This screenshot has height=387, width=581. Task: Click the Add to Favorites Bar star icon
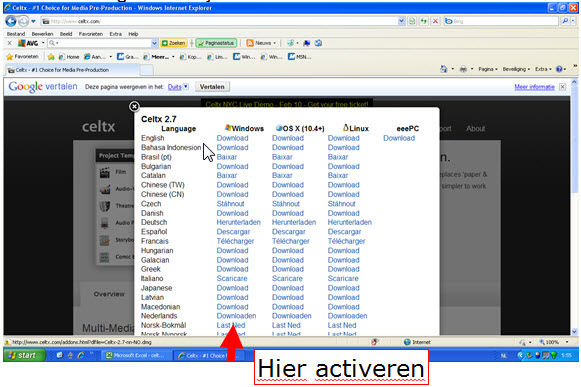click(x=51, y=57)
